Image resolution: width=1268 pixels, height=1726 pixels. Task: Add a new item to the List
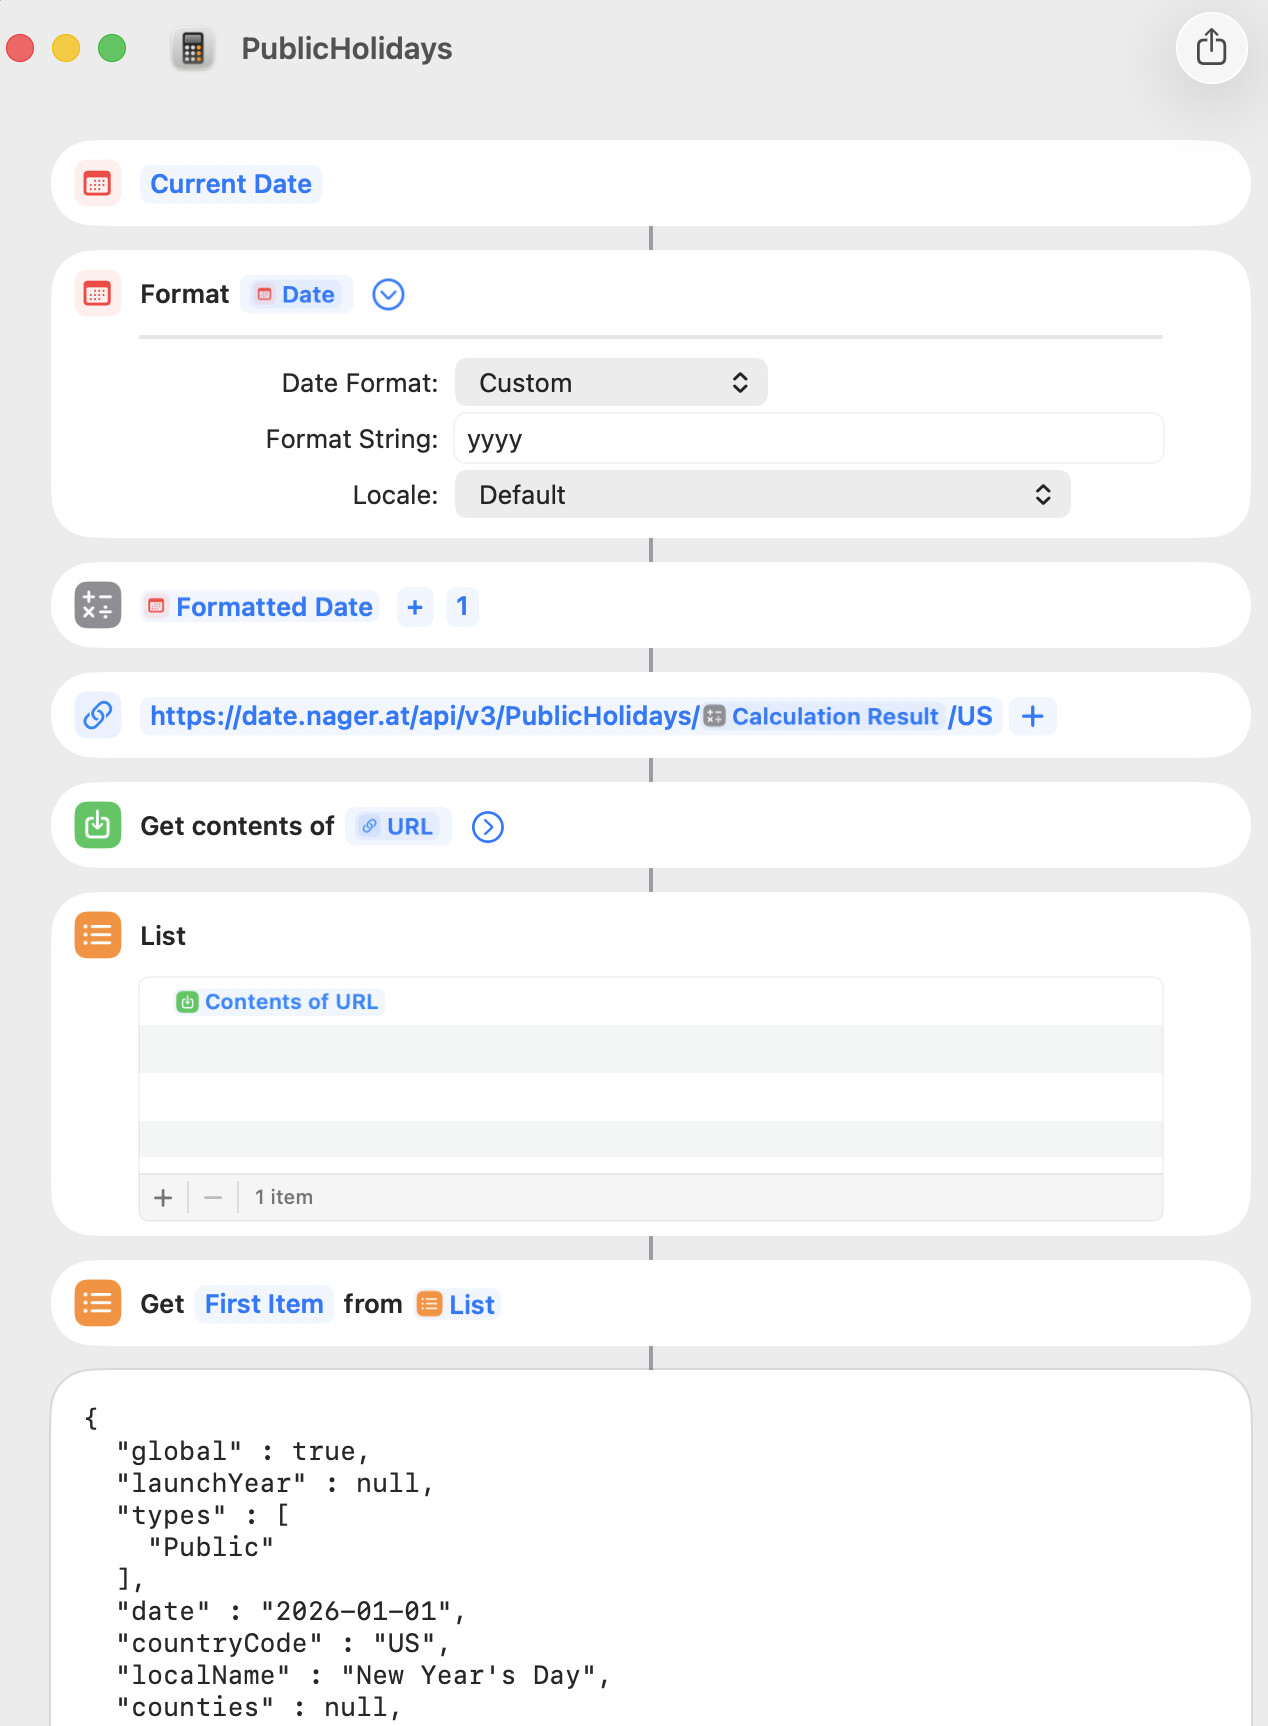pyautogui.click(x=163, y=1197)
